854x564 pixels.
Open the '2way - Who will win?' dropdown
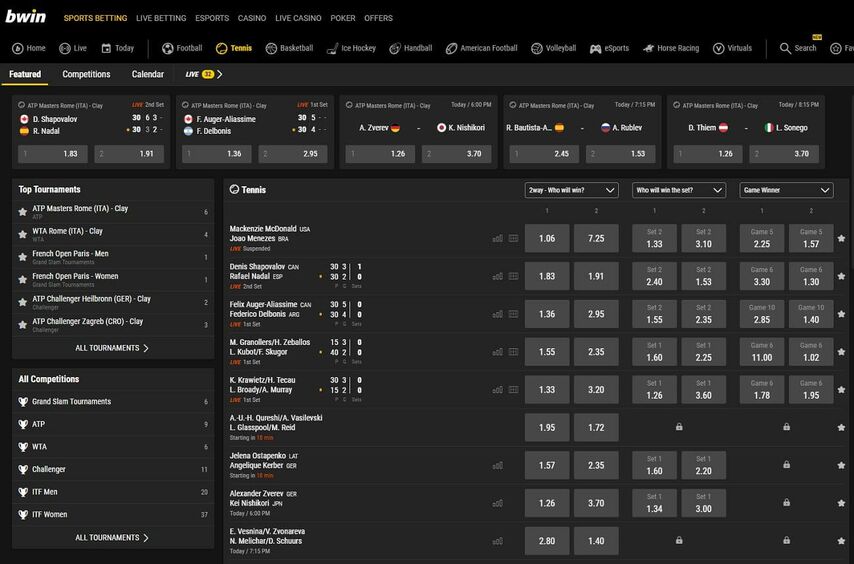click(571, 190)
